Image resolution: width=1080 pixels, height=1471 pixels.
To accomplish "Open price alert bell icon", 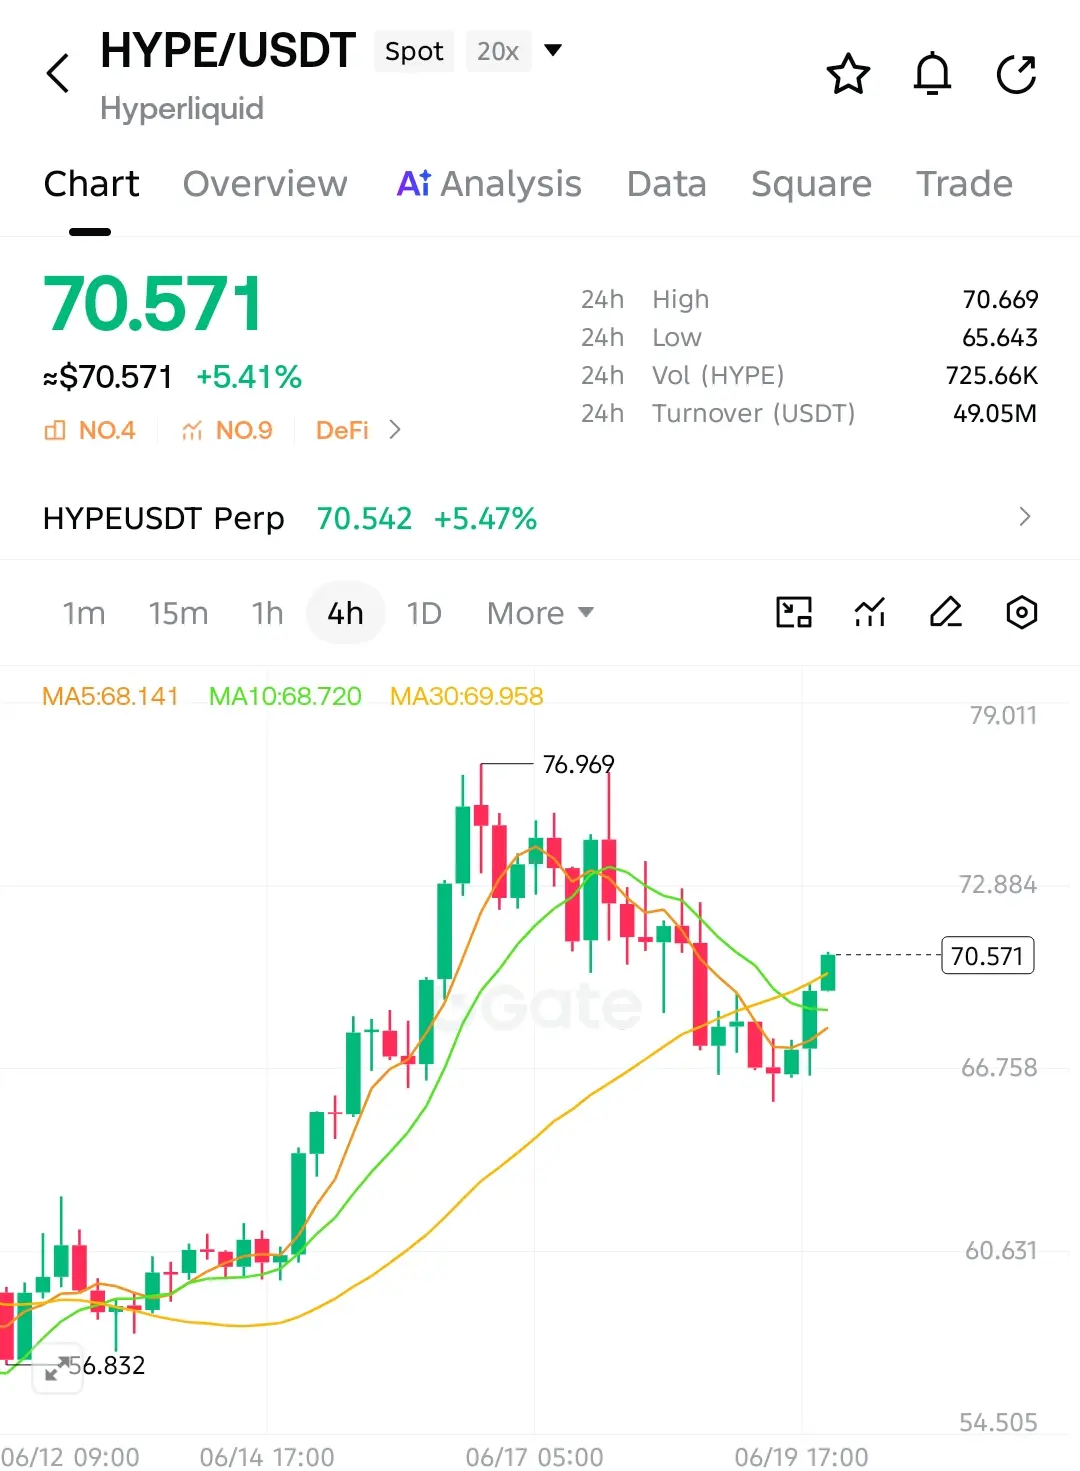I will tap(932, 74).
